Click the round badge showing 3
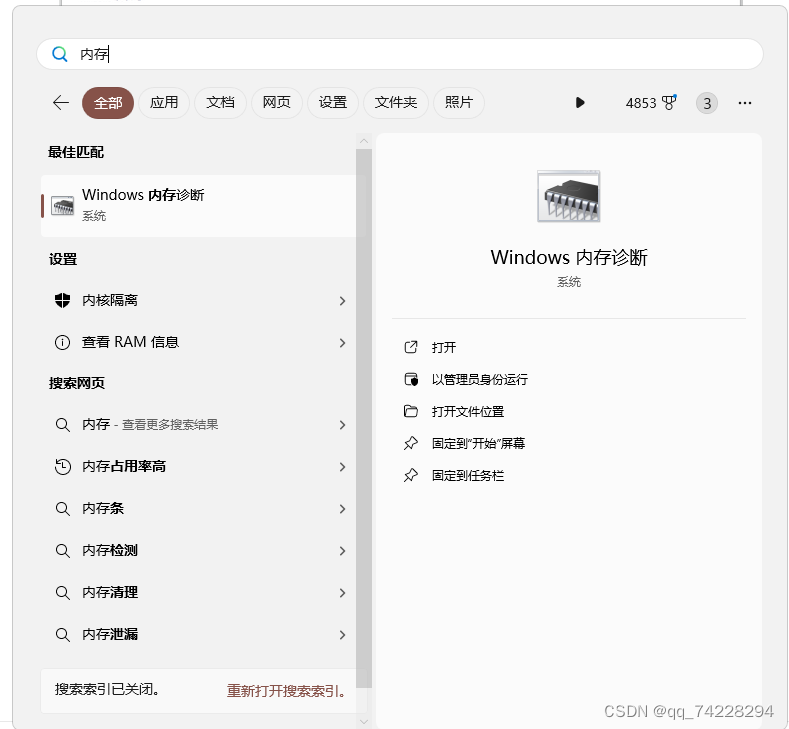The image size is (789, 729). (x=707, y=103)
